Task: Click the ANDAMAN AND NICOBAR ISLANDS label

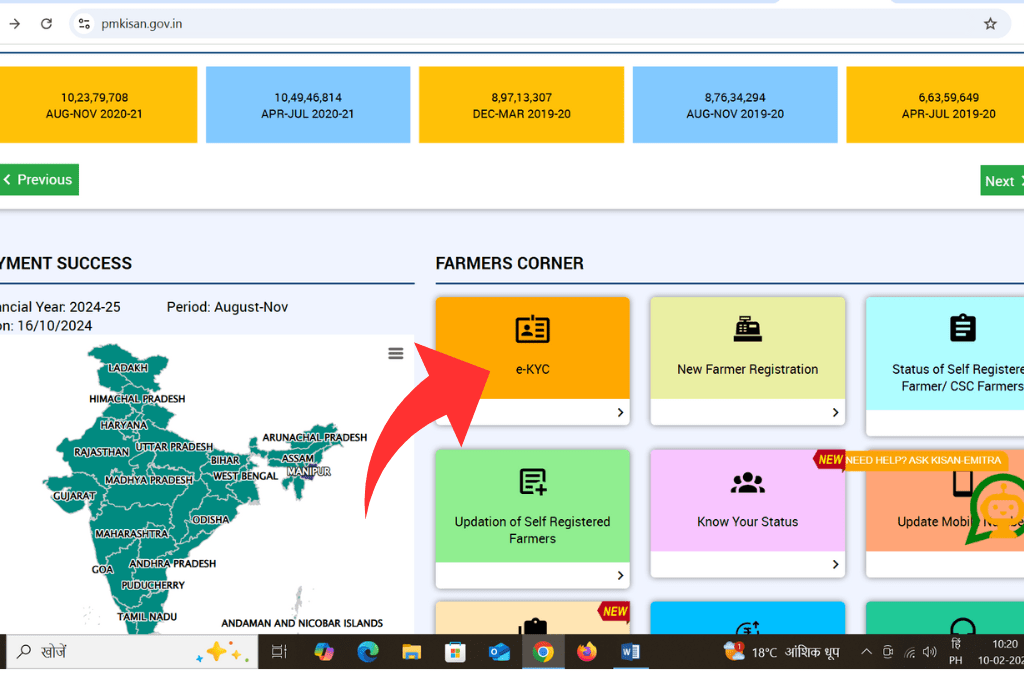Action: (302, 623)
